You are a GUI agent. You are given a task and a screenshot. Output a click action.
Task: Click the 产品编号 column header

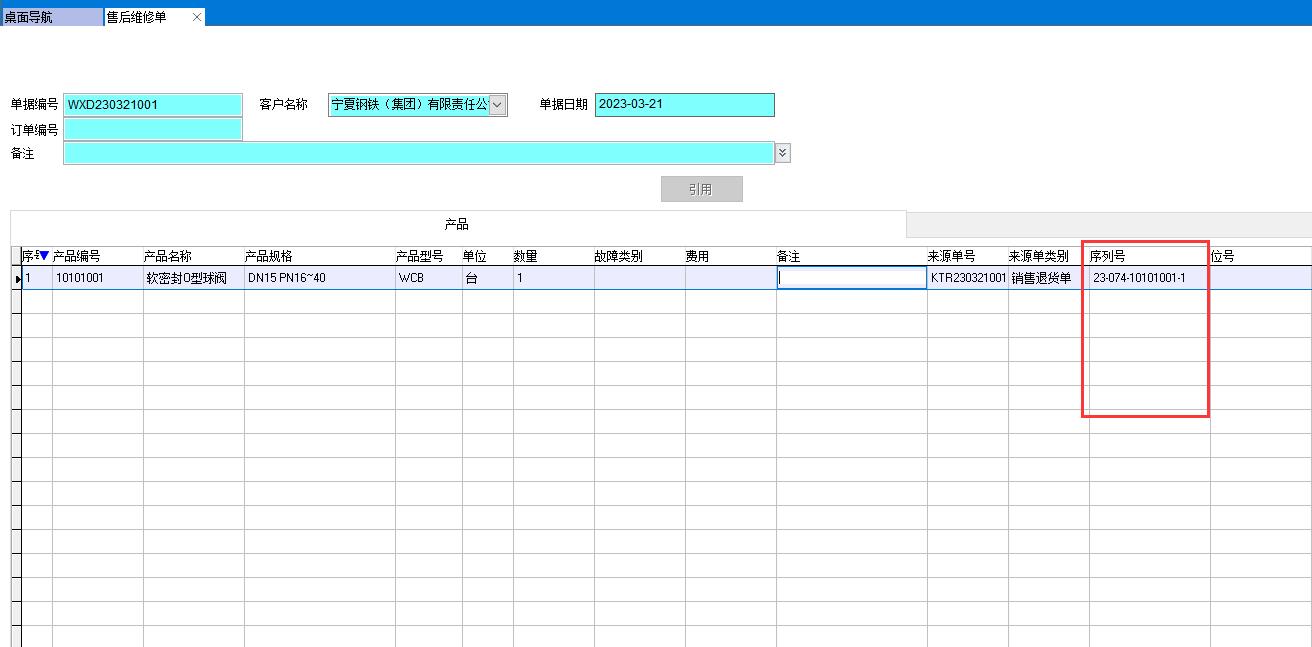coord(78,256)
